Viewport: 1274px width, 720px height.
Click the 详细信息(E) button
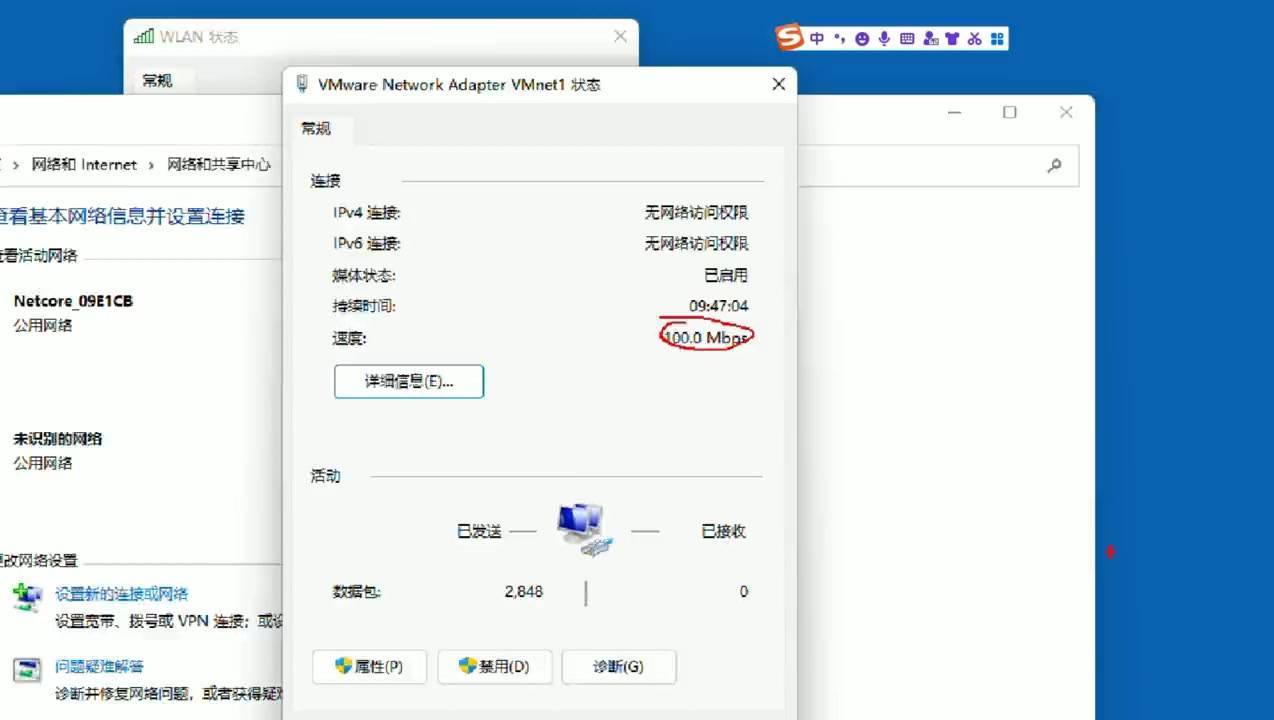coord(408,381)
